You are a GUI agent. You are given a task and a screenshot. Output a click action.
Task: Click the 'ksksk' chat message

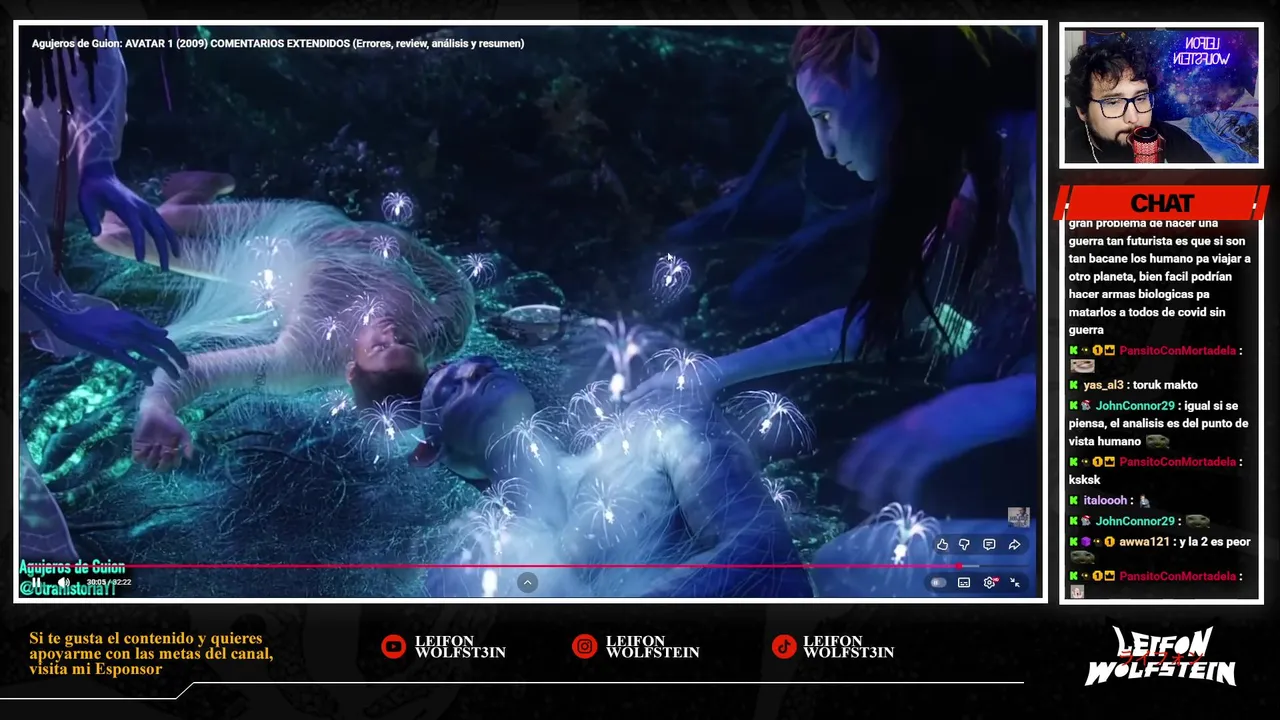(x=1084, y=480)
